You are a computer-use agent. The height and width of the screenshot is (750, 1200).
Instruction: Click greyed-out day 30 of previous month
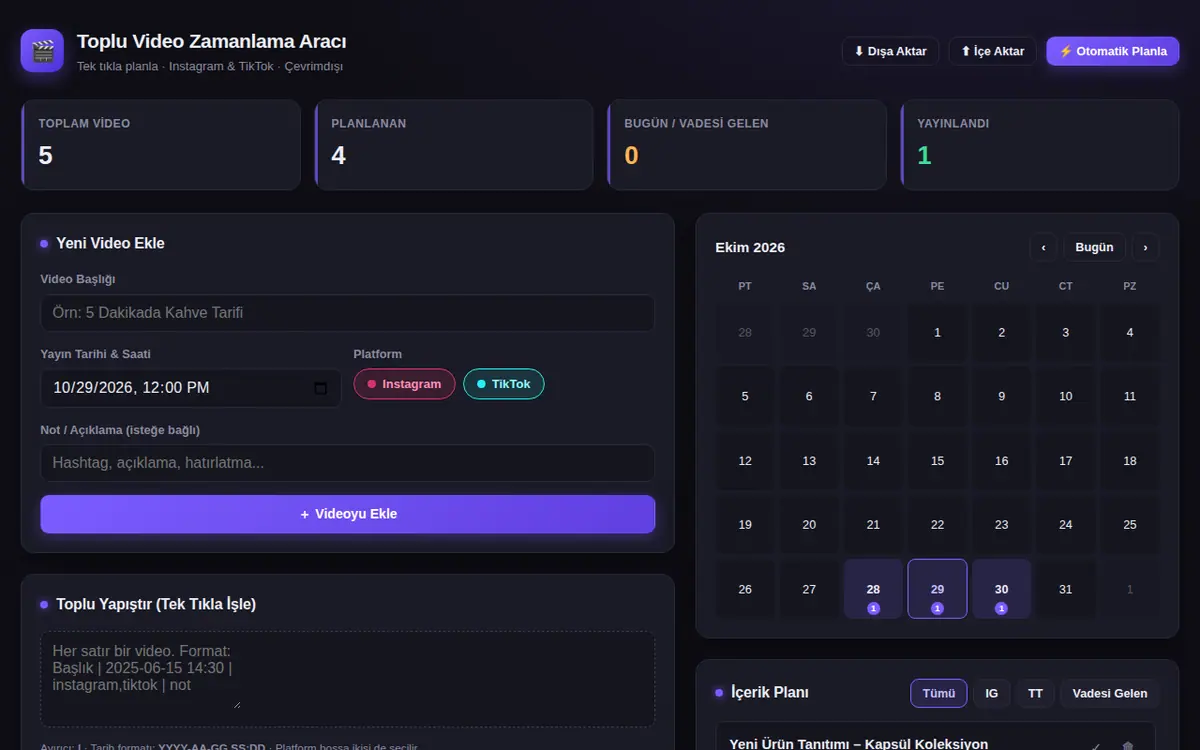pyautogui.click(x=873, y=332)
